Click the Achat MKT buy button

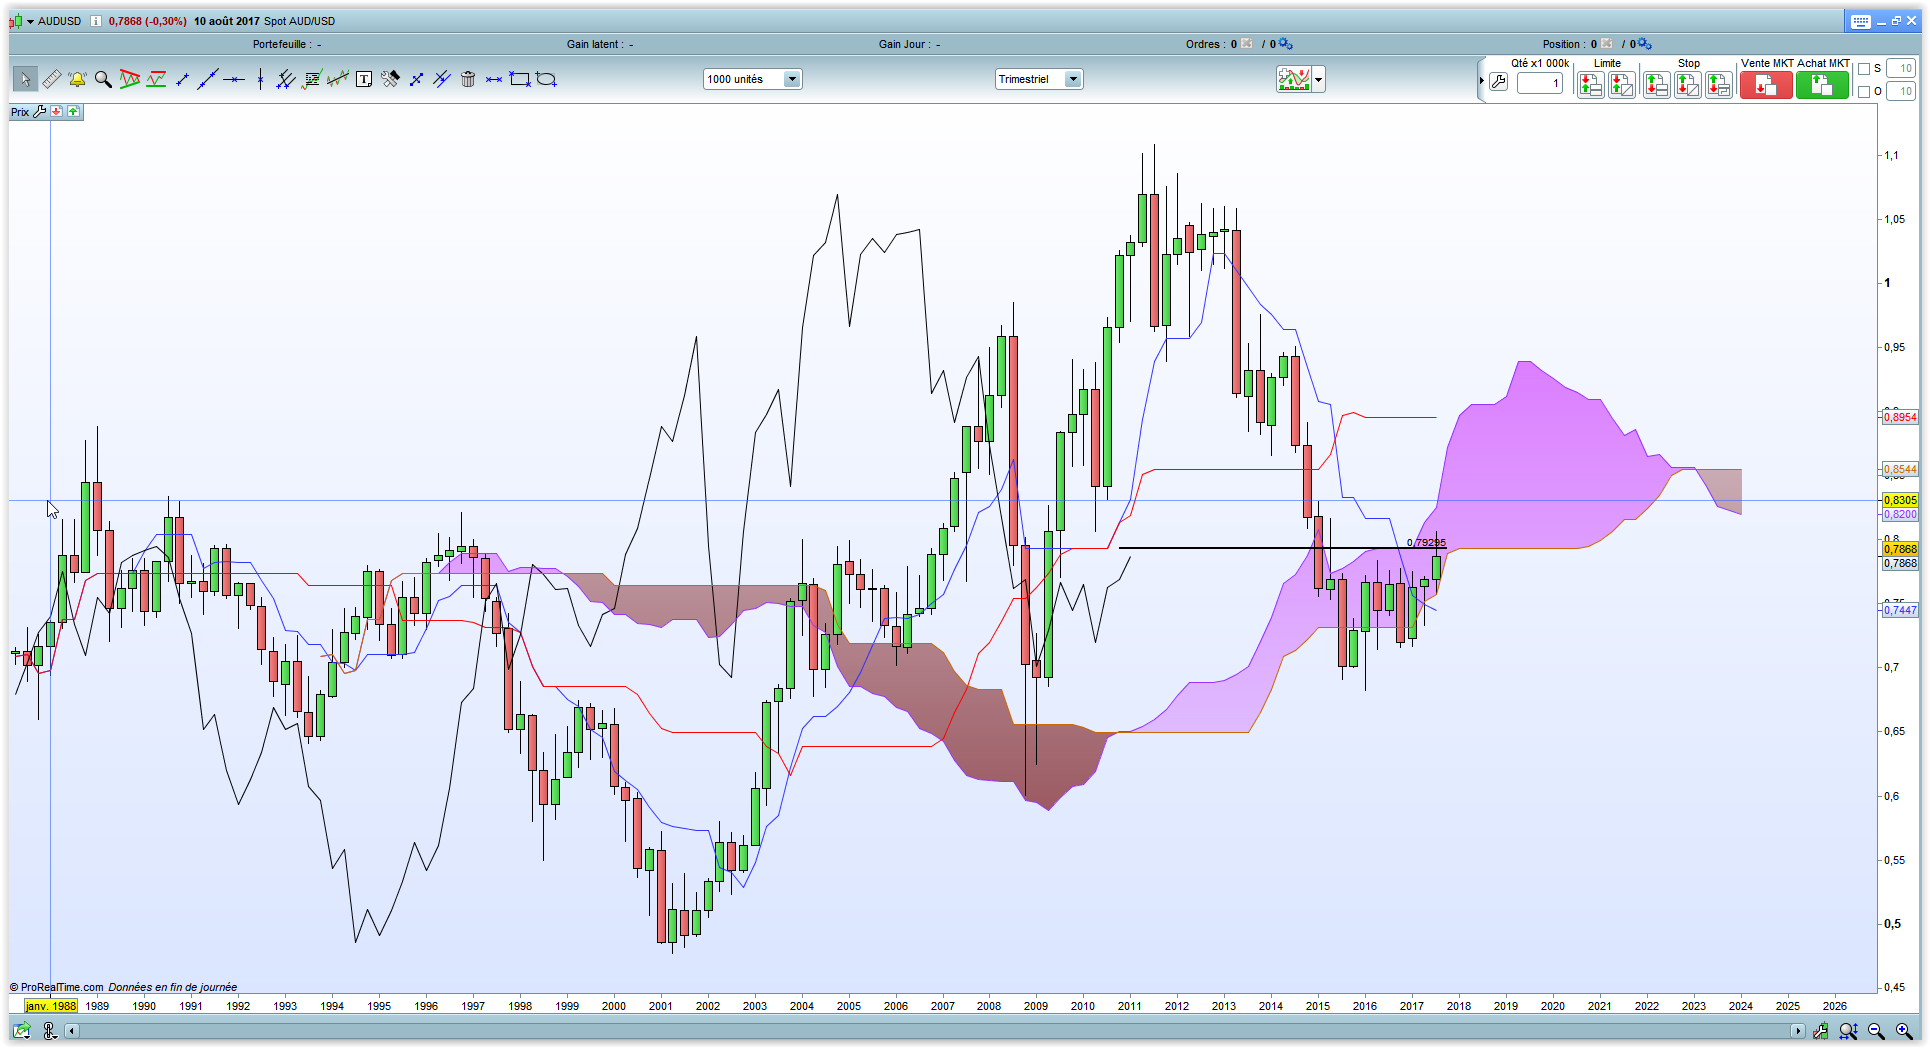click(x=1822, y=85)
